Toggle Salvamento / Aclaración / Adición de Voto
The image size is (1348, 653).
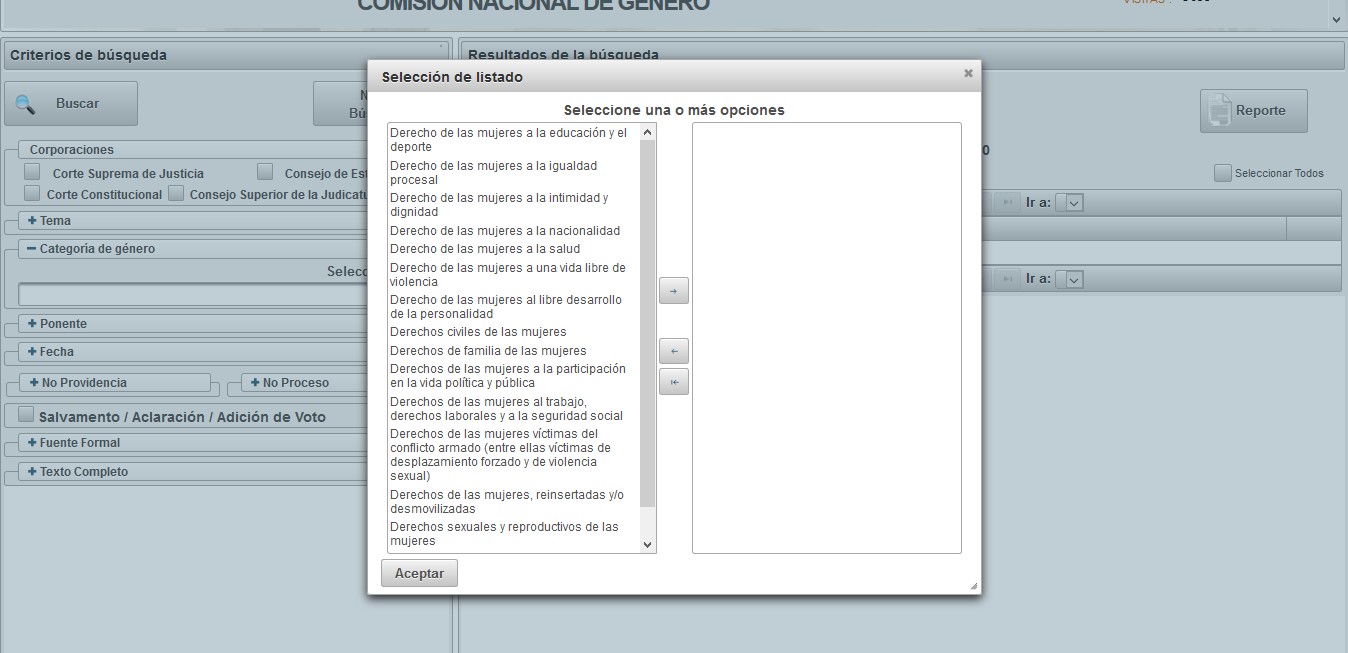click(26, 415)
